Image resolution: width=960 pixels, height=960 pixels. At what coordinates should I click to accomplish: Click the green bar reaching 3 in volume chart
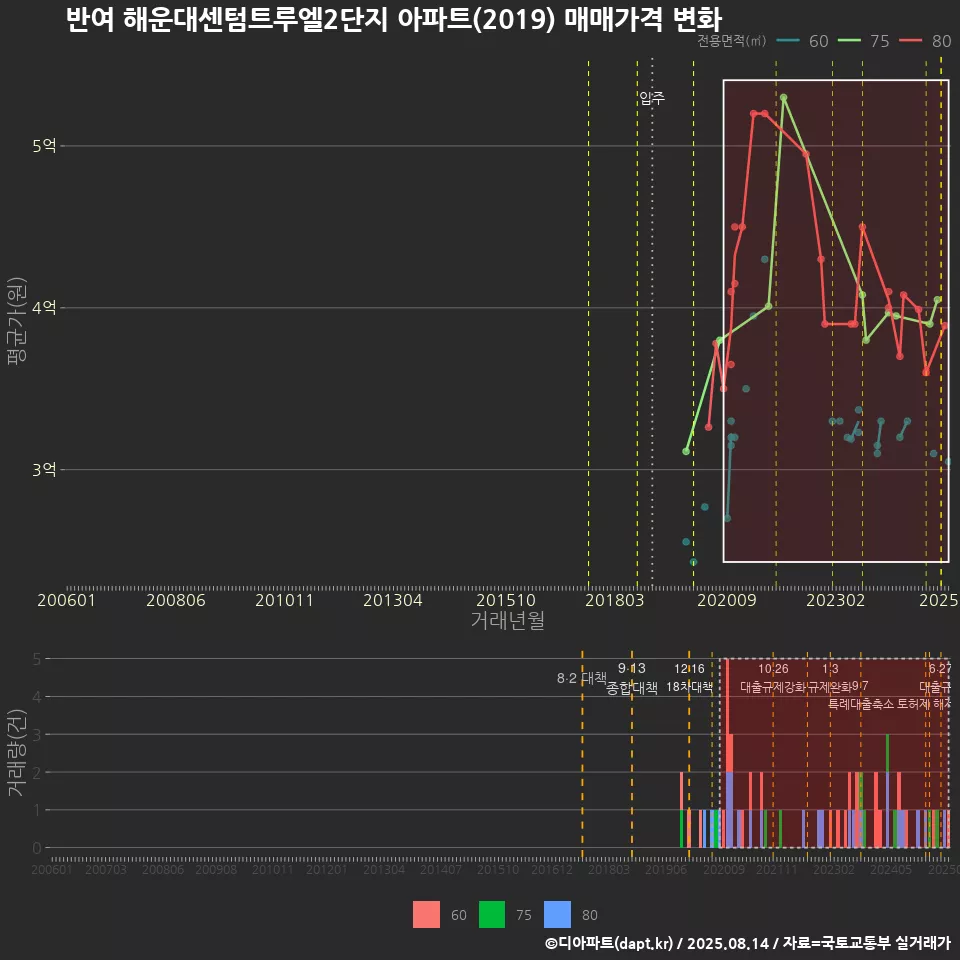click(x=887, y=752)
